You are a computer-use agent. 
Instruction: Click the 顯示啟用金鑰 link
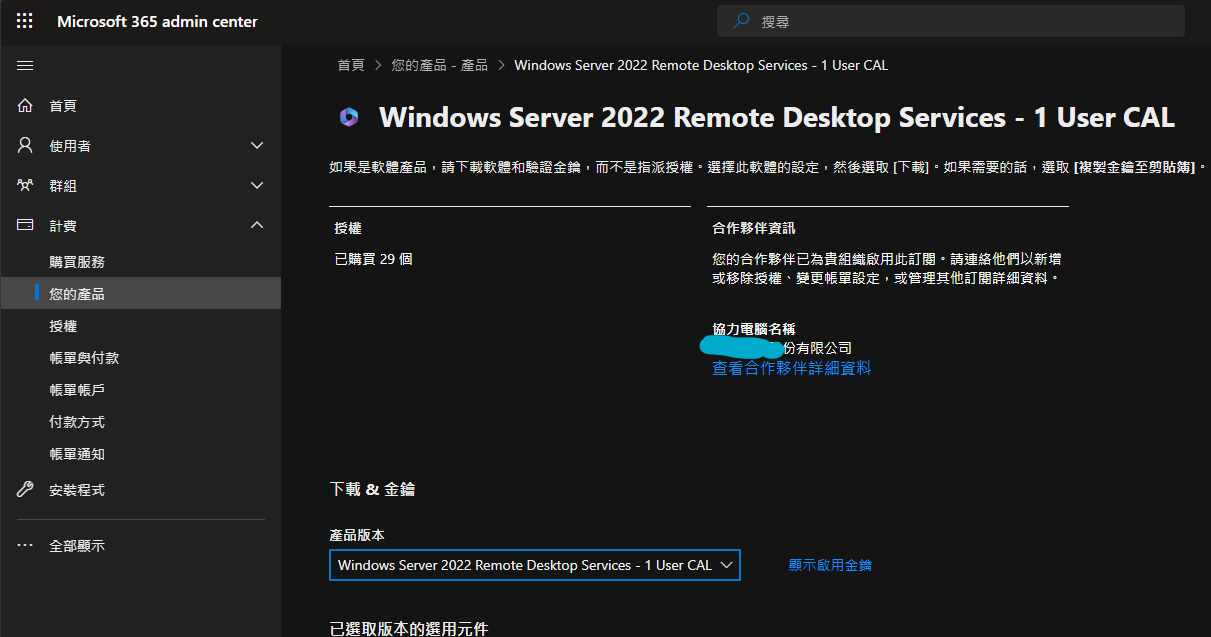(x=830, y=565)
